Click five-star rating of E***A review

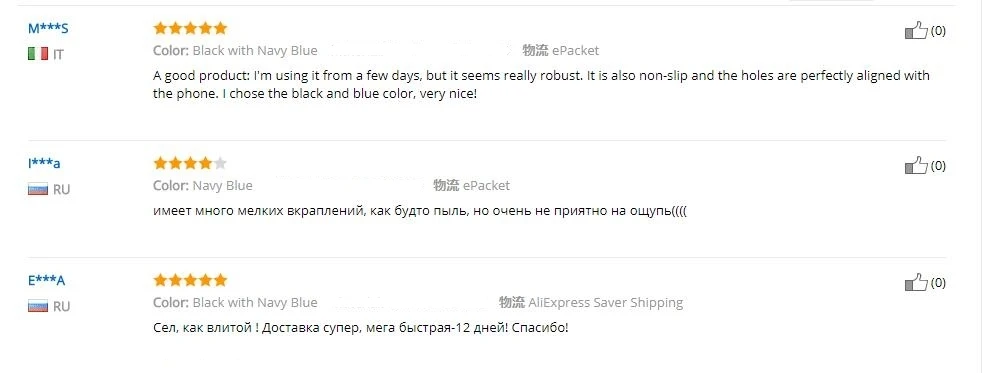pos(190,280)
